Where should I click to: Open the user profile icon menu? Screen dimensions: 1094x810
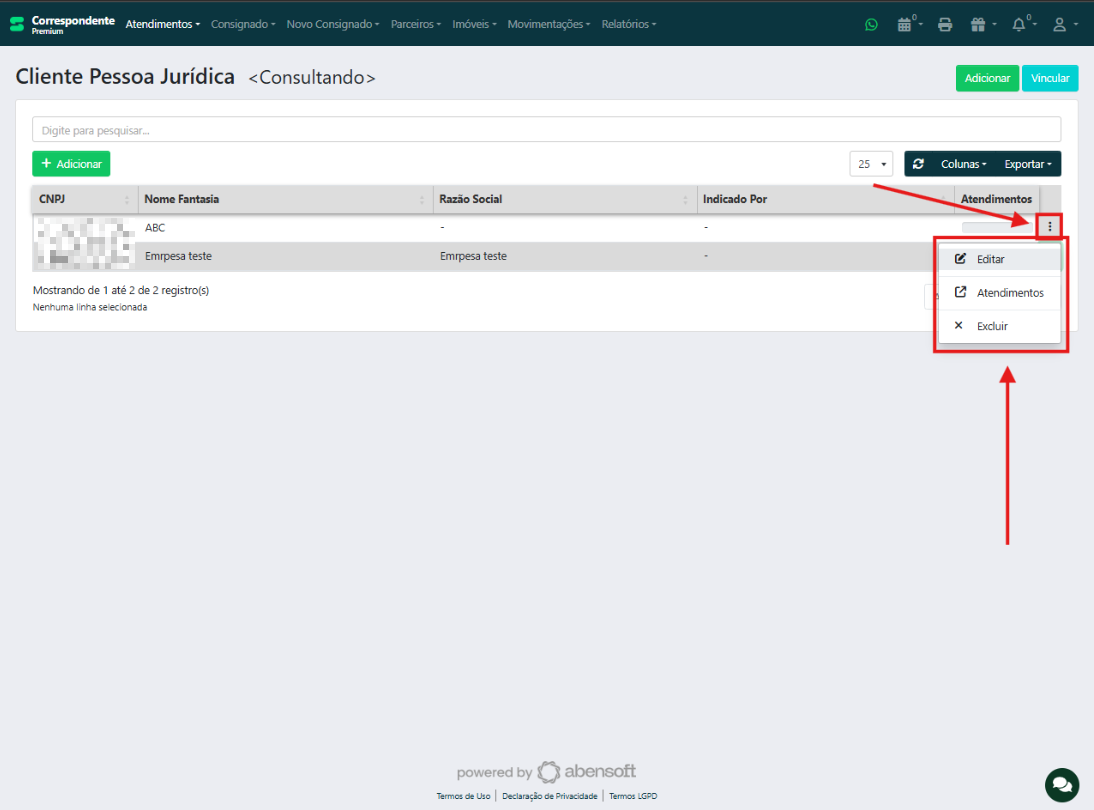coord(1060,25)
